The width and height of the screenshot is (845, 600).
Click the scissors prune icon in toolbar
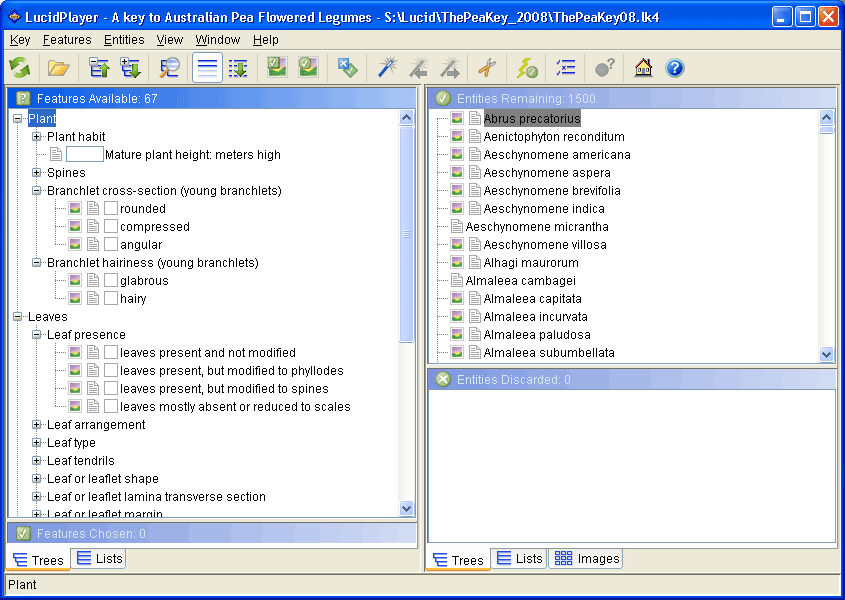(x=486, y=68)
